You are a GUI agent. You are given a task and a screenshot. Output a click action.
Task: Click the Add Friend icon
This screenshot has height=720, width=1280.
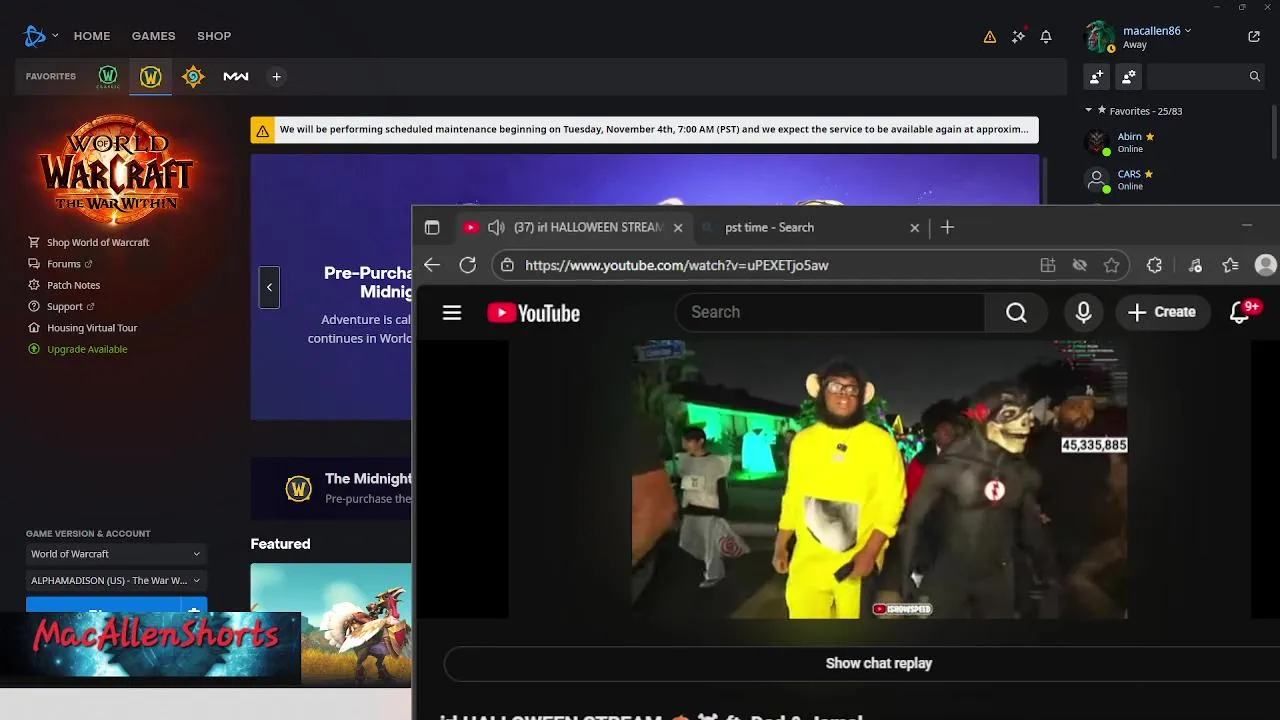click(1097, 76)
